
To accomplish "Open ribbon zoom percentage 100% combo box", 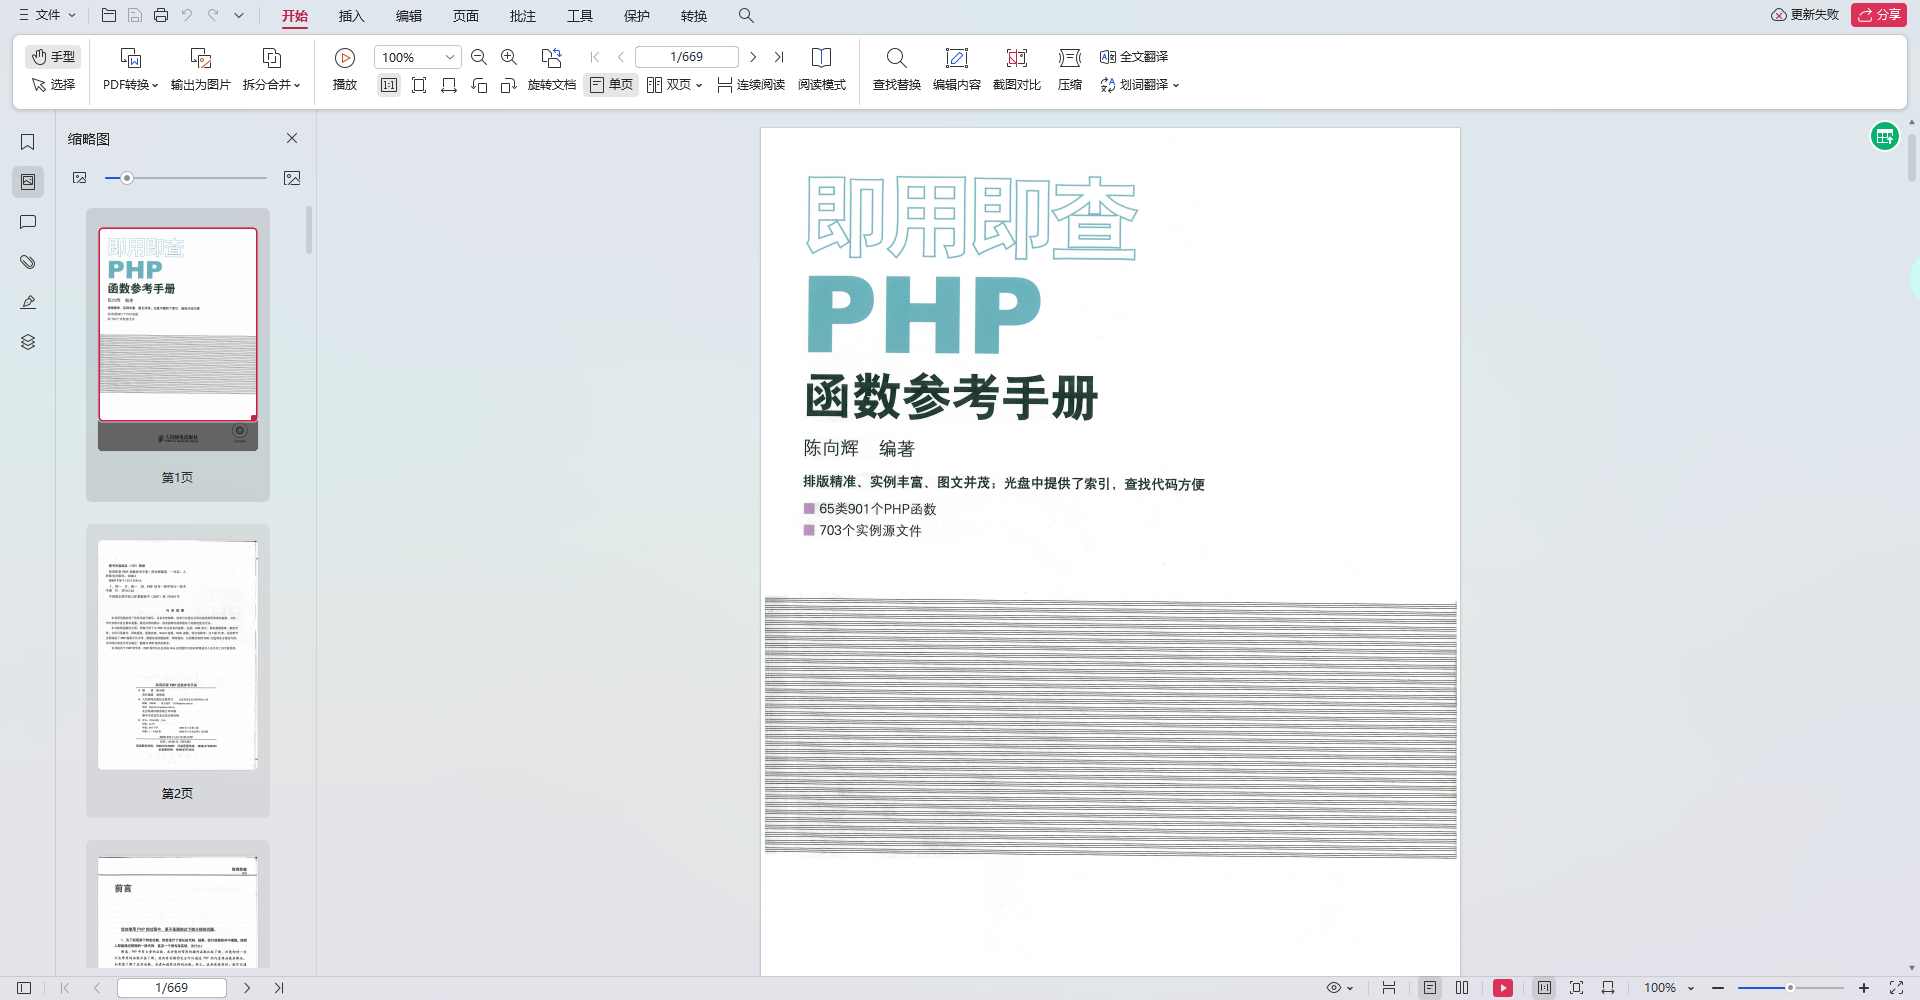I will pos(417,57).
